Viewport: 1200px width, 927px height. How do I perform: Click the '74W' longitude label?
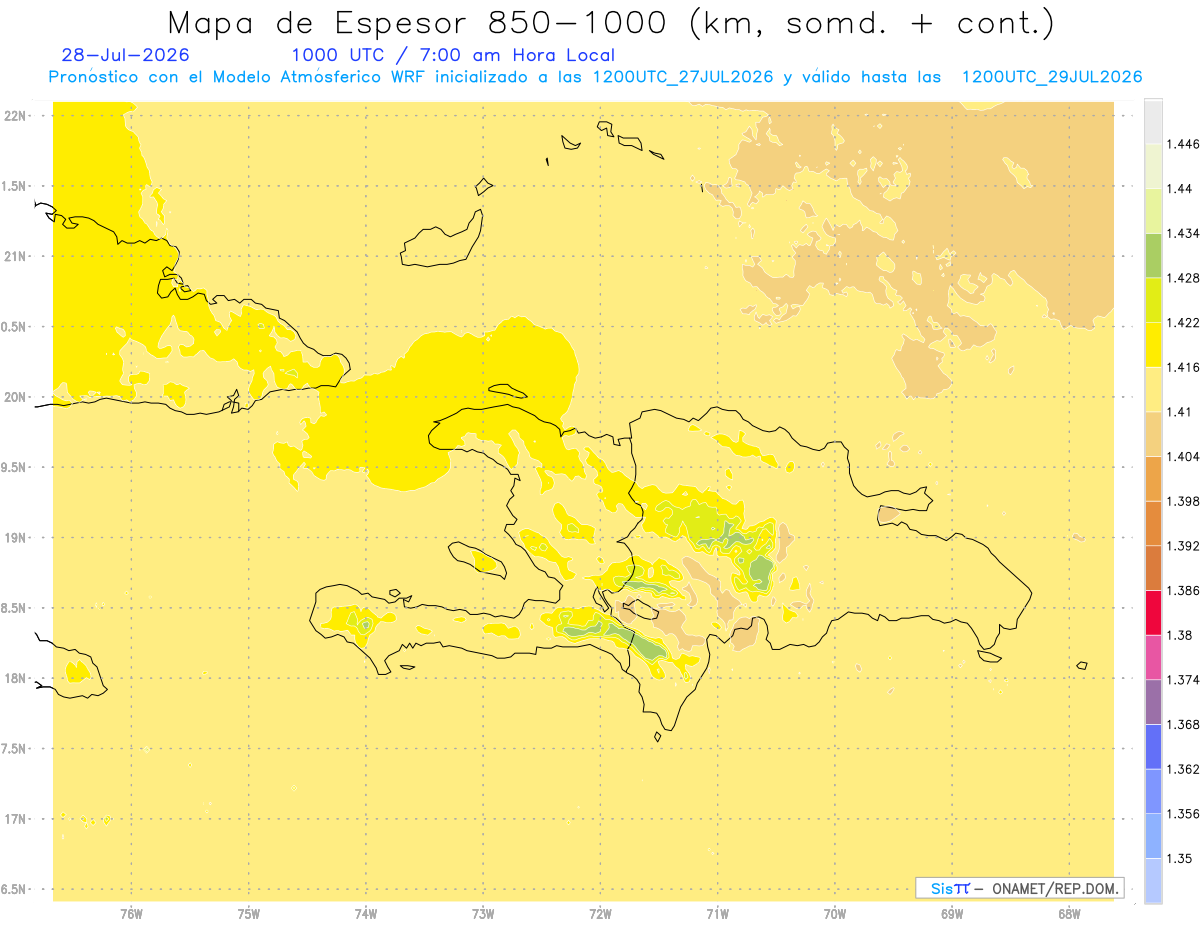365,914
